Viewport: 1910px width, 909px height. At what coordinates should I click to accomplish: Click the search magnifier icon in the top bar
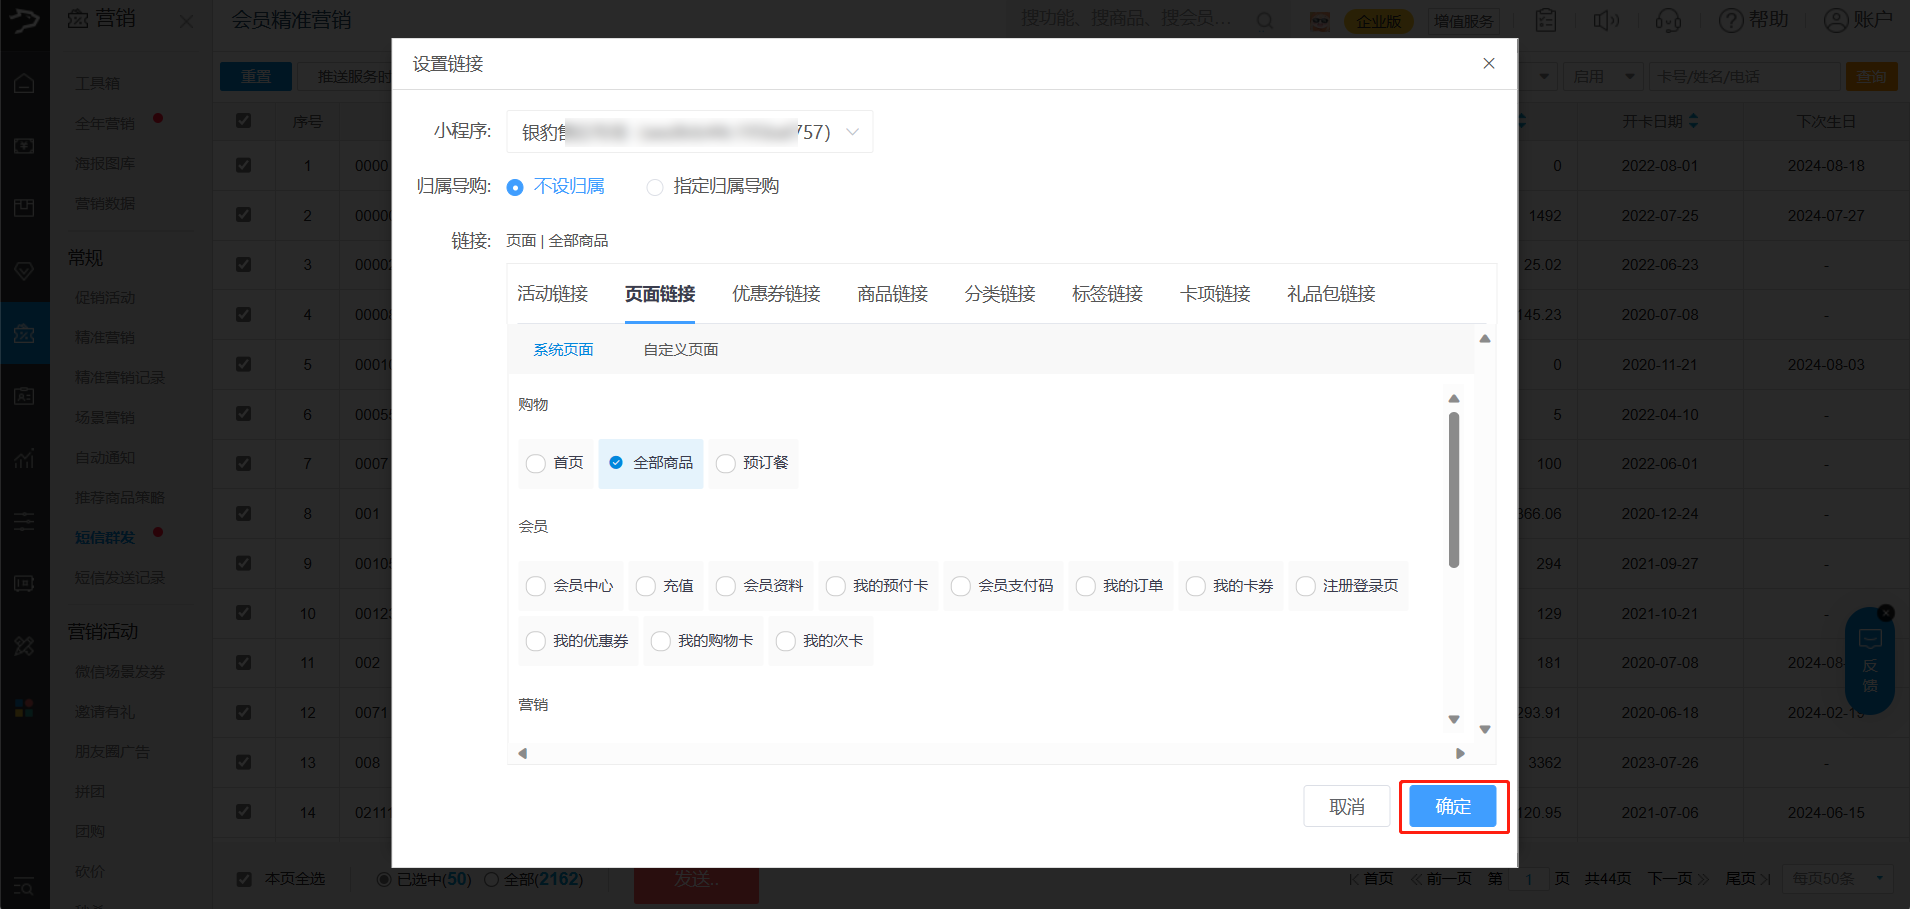click(1265, 21)
